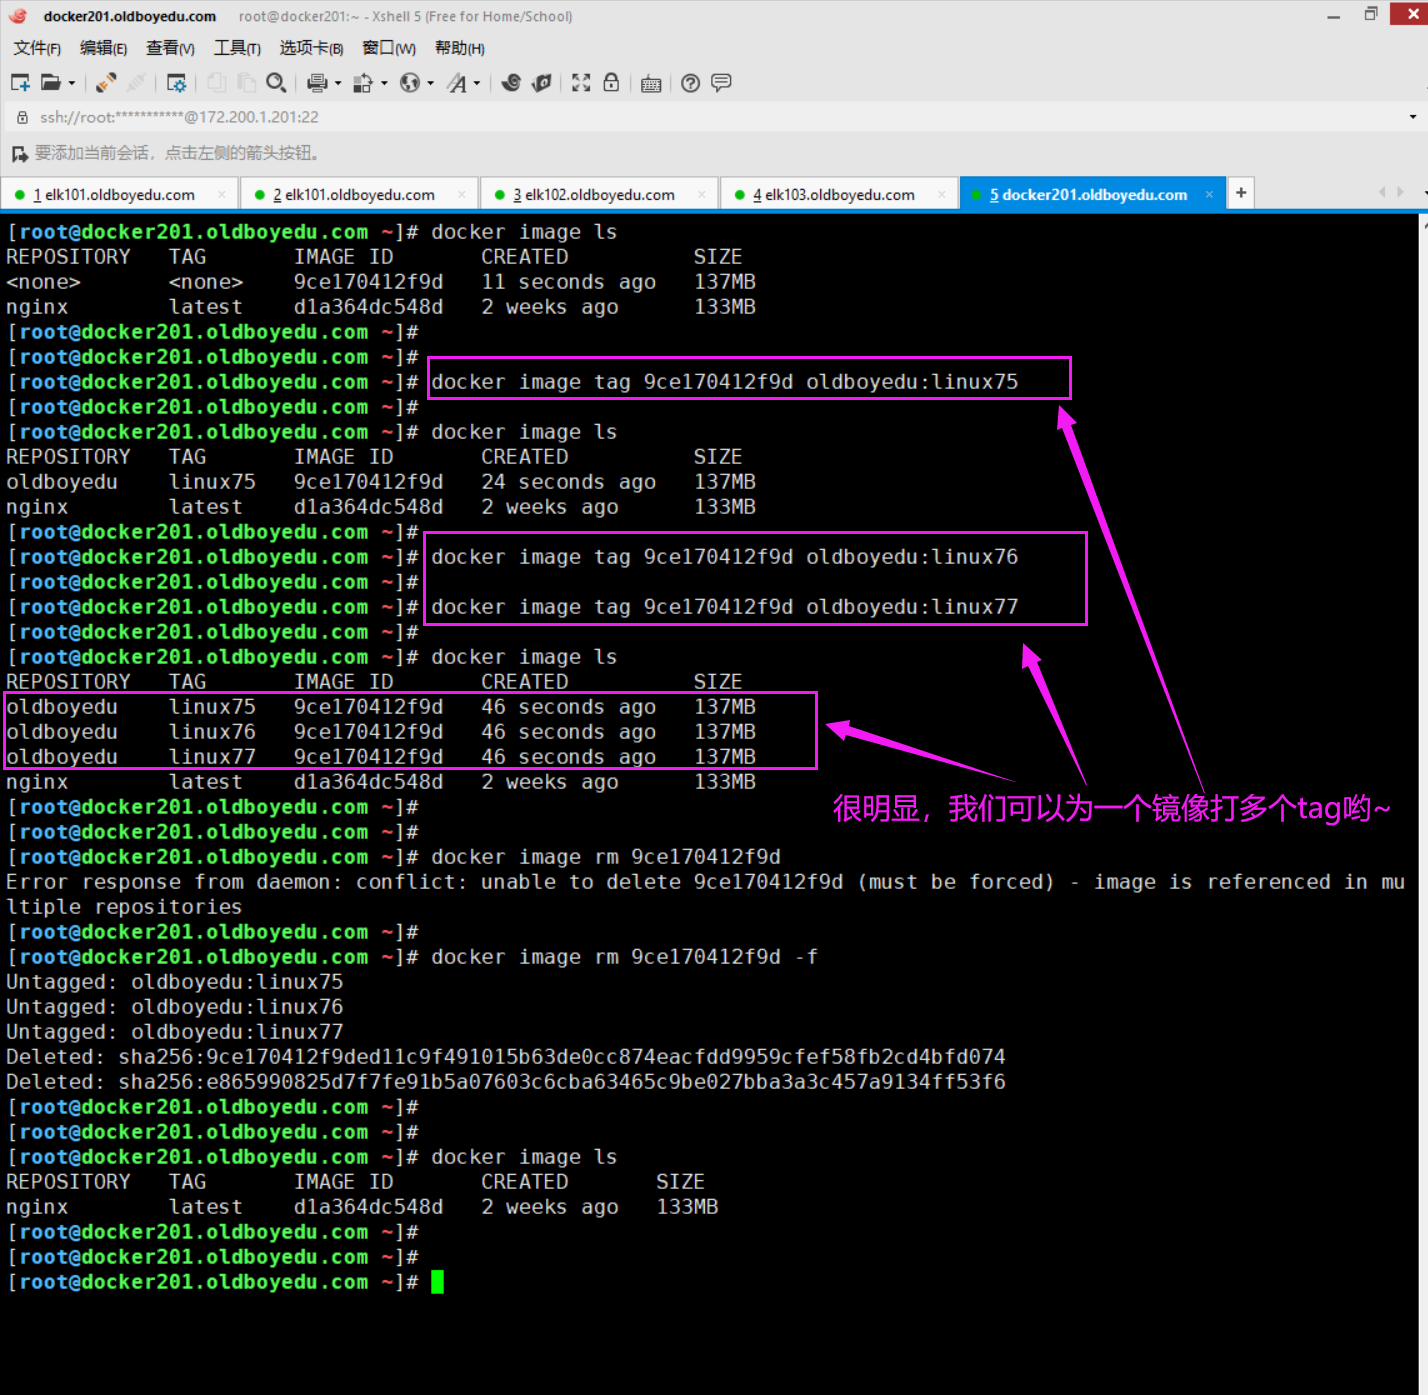Toggle the screen lock padlock
Viewport: 1428px width, 1395px height.
point(611,83)
